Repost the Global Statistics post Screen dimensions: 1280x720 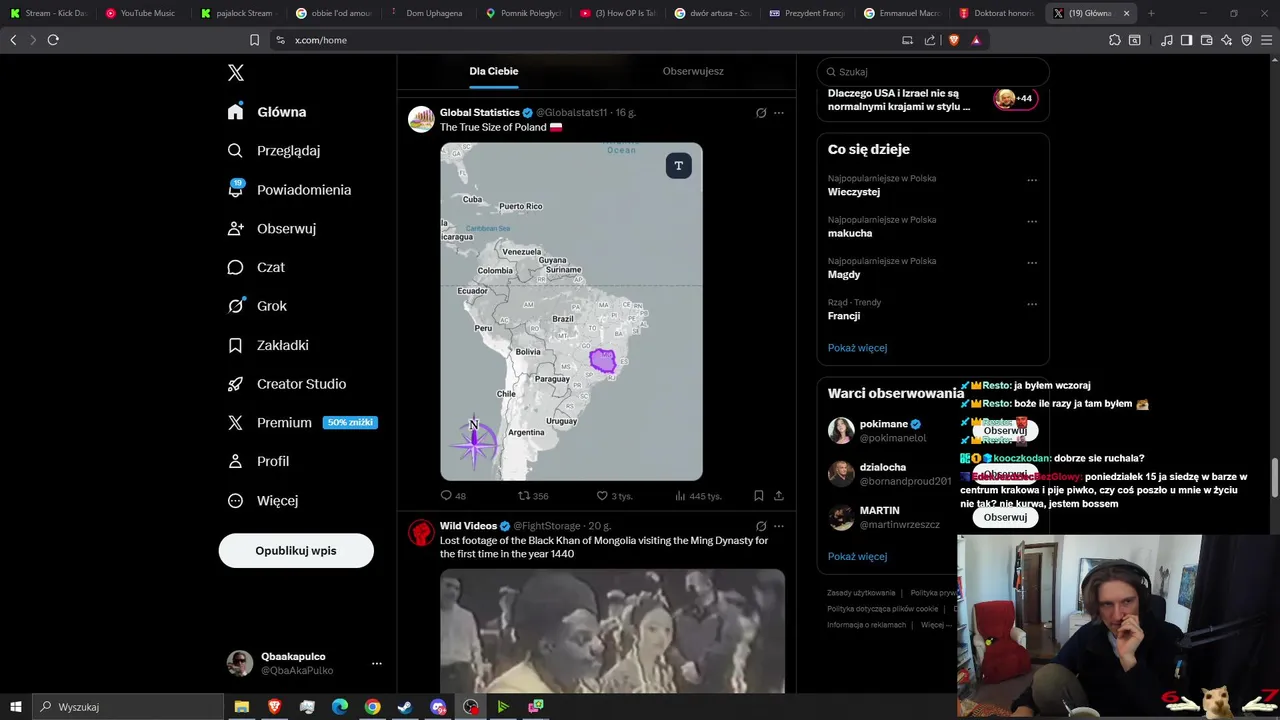coord(533,496)
